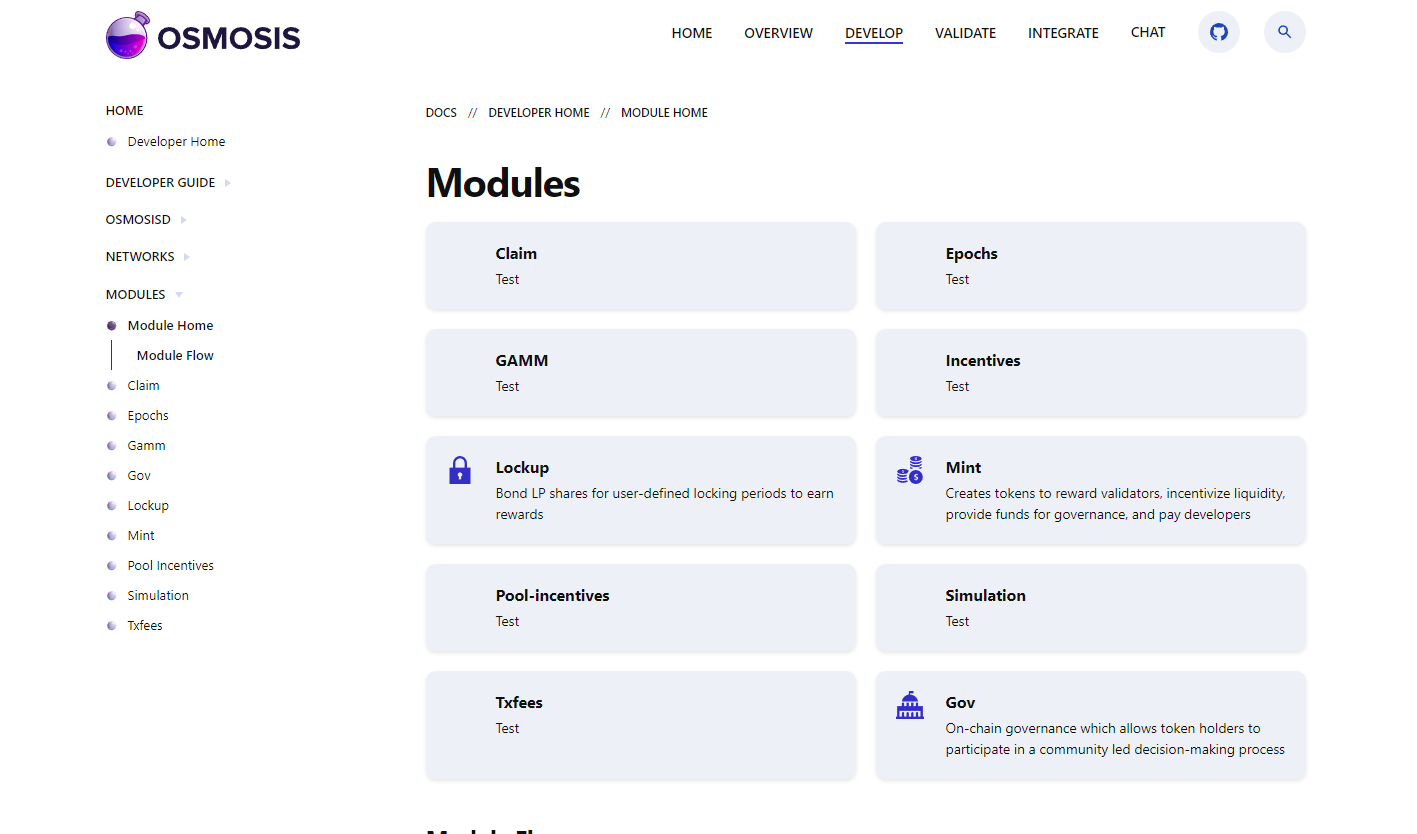
Task: Switch to the VALIDATE nav item
Action: (x=965, y=33)
